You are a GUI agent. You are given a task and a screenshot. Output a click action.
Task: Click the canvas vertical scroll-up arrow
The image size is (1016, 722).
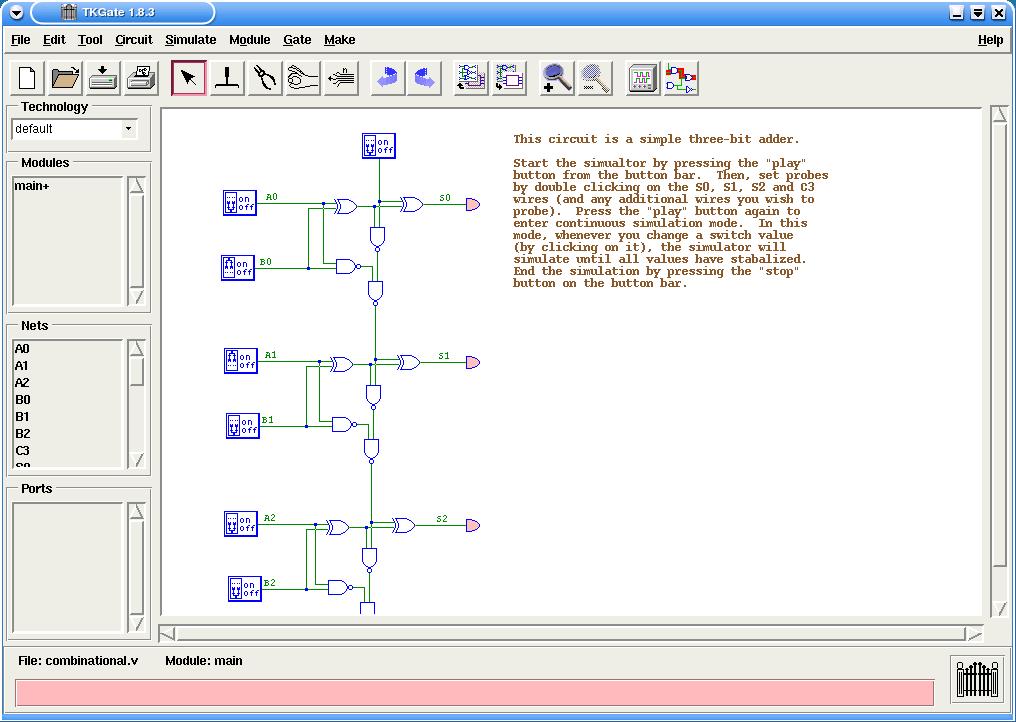point(999,115)
